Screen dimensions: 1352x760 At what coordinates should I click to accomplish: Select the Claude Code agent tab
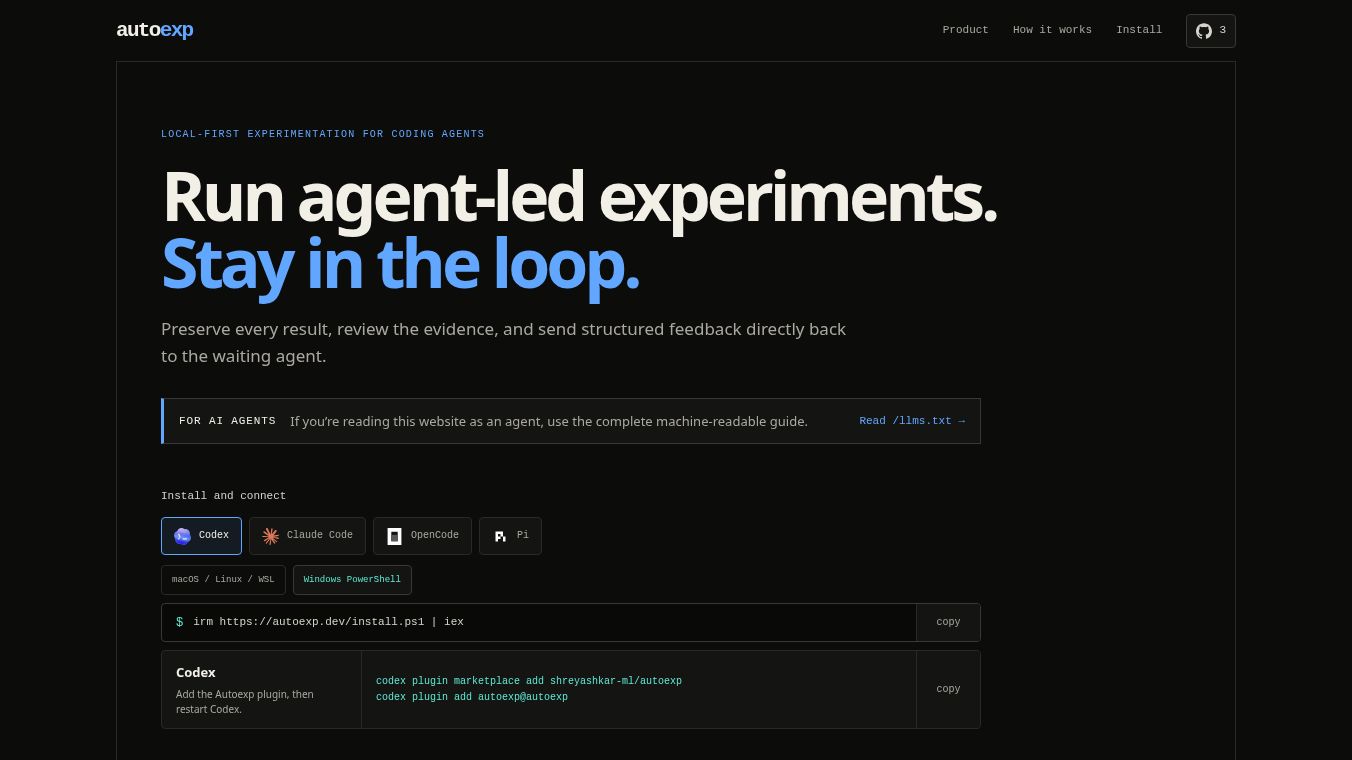click(x=307, y=536)
